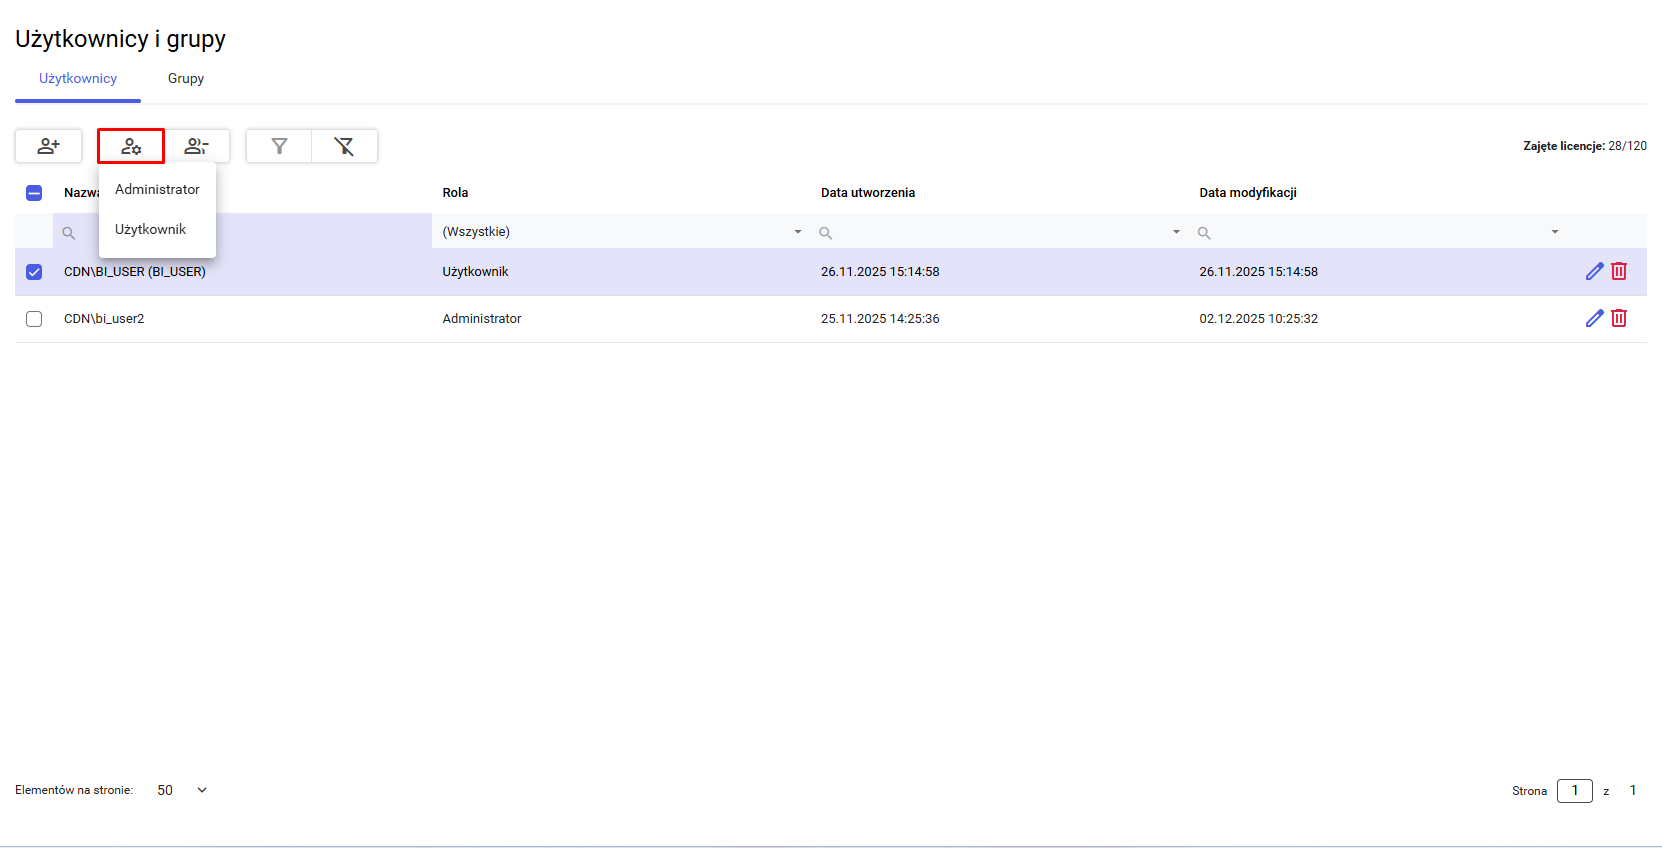The height and width of the screenshot is (848, 1662).
Task: Open the items-per-page dropdown showing 50
Action: pyautogui.click(x=182, y=790)
